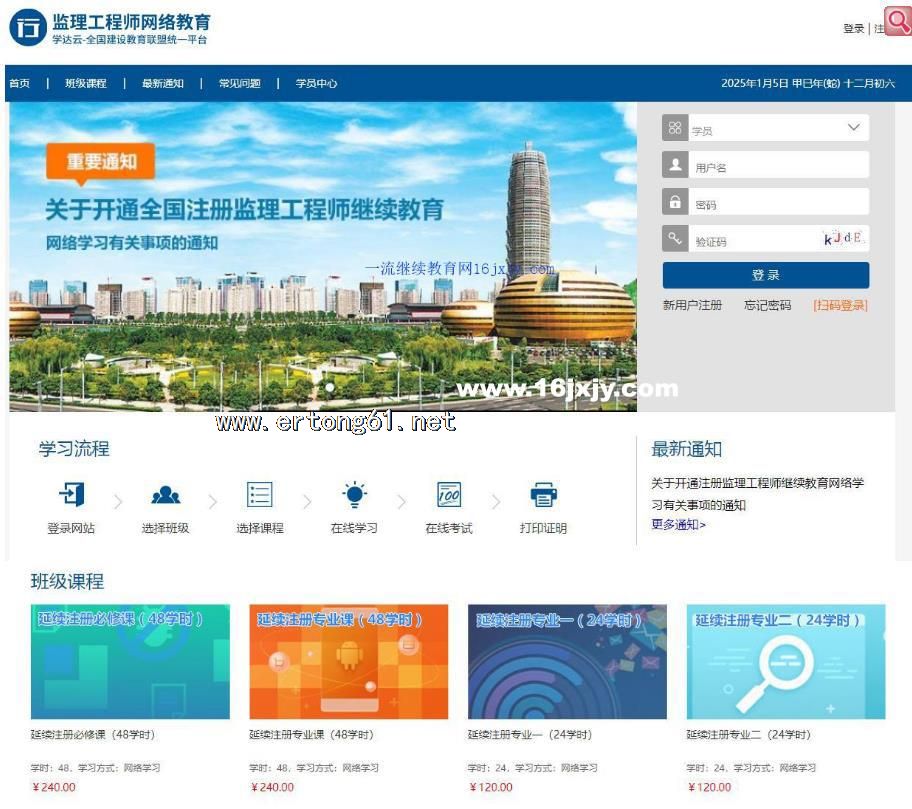Click the login website step icon
Screen dimensions: 912x809
71,494
